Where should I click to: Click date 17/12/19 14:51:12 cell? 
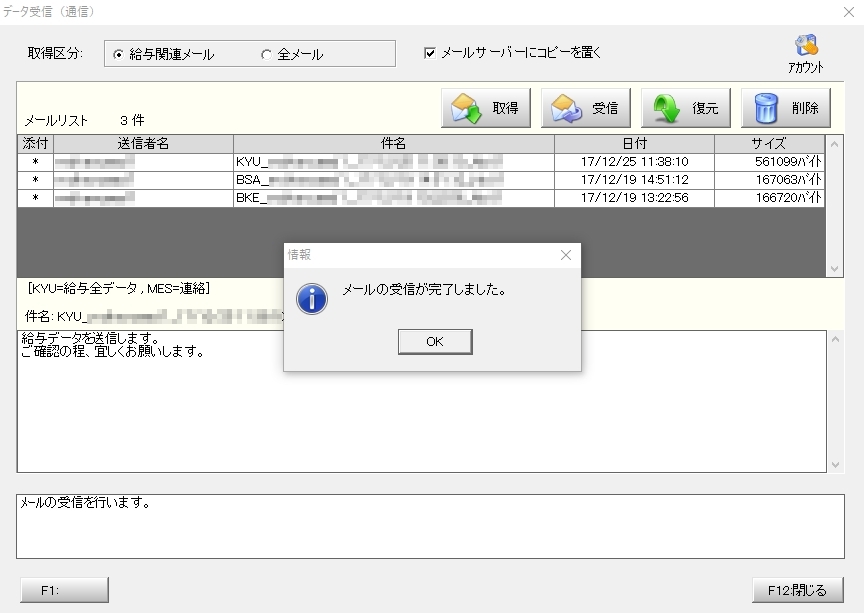coord(634,180)
